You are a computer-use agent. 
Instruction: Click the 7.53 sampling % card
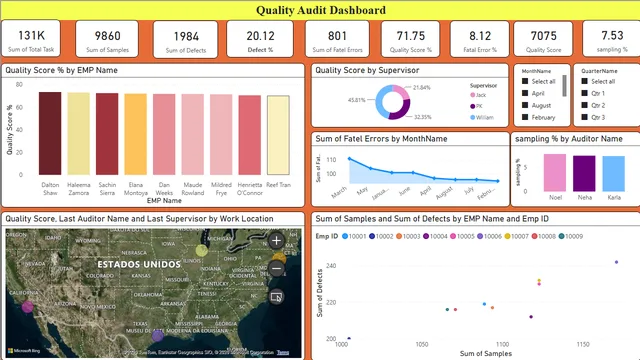[611, 39]
